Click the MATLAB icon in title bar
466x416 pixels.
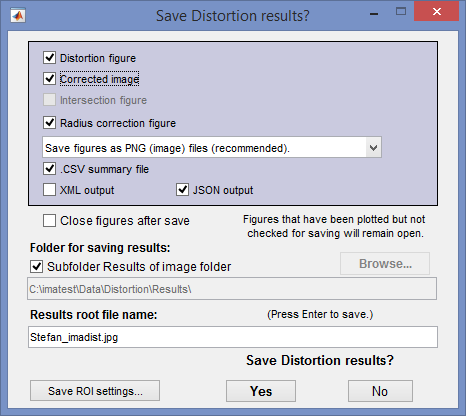(18, 16)
